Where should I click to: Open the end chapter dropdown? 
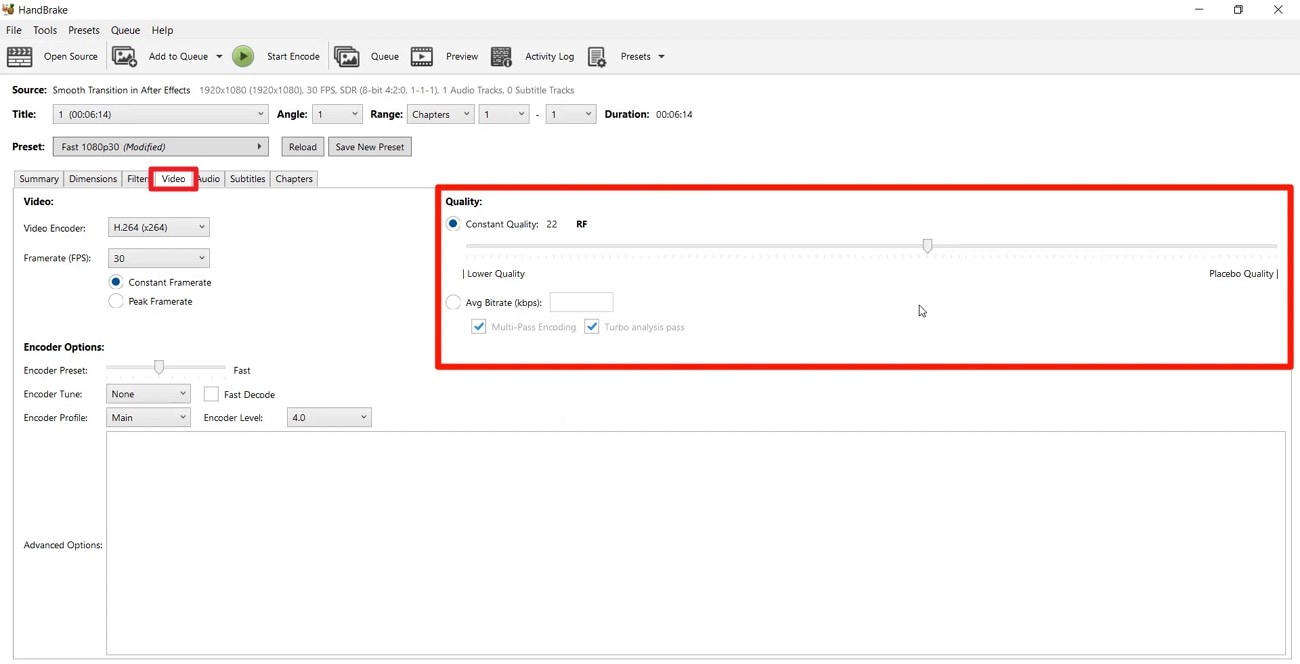click(571, 114)
